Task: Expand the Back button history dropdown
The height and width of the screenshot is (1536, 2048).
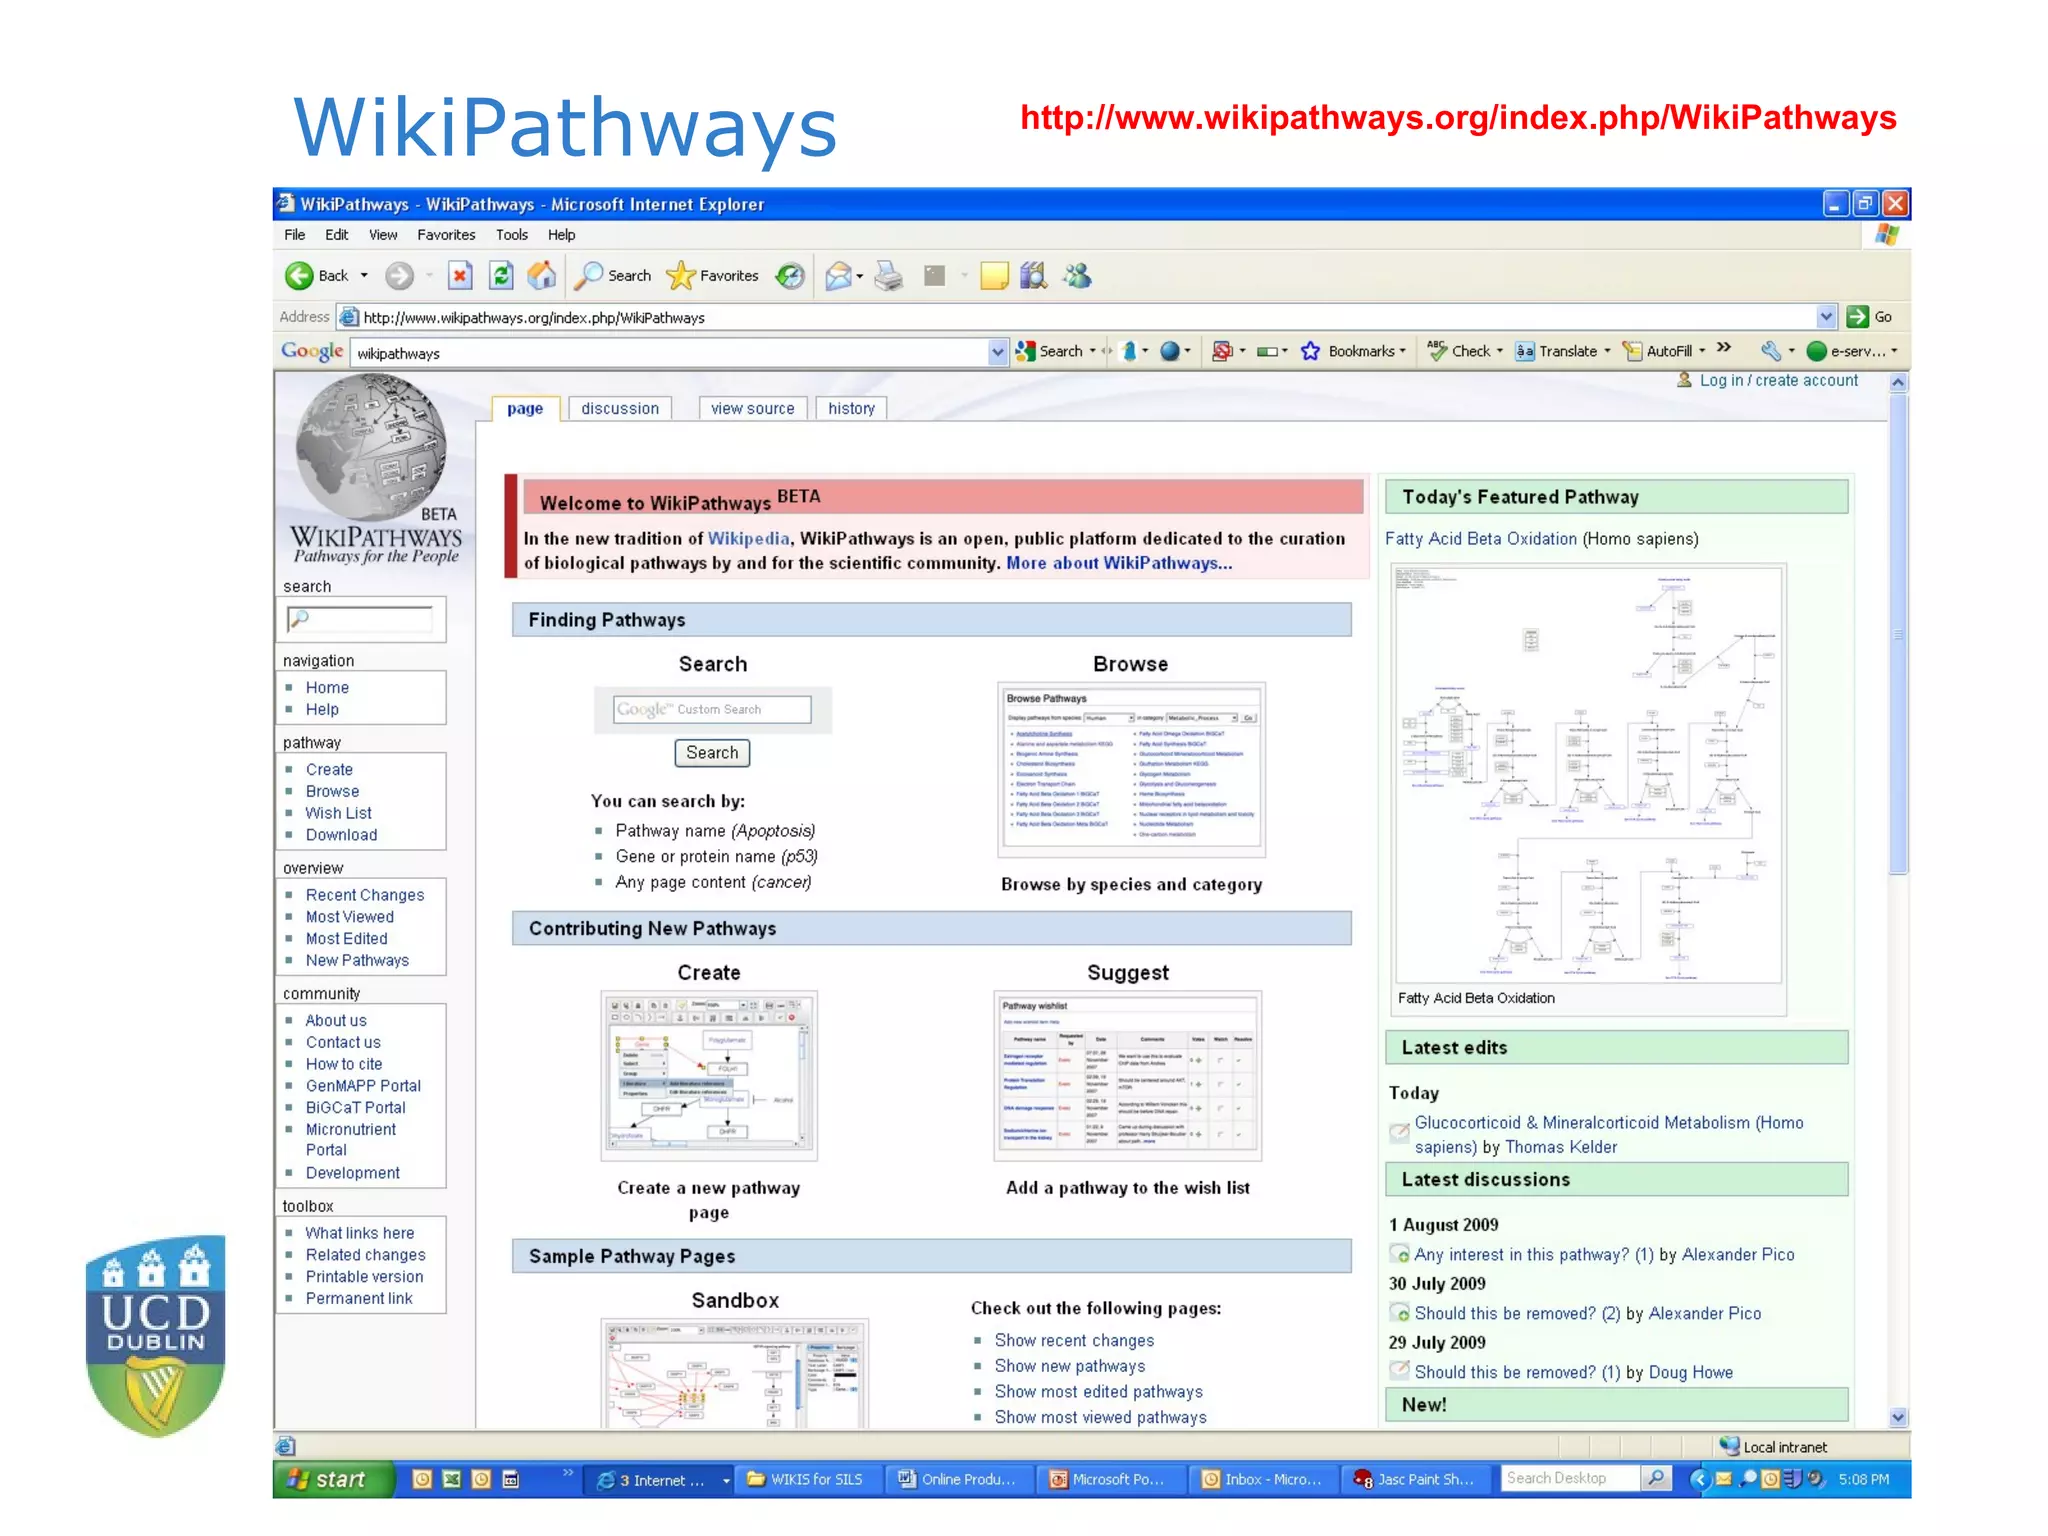Action: [364, 275]
